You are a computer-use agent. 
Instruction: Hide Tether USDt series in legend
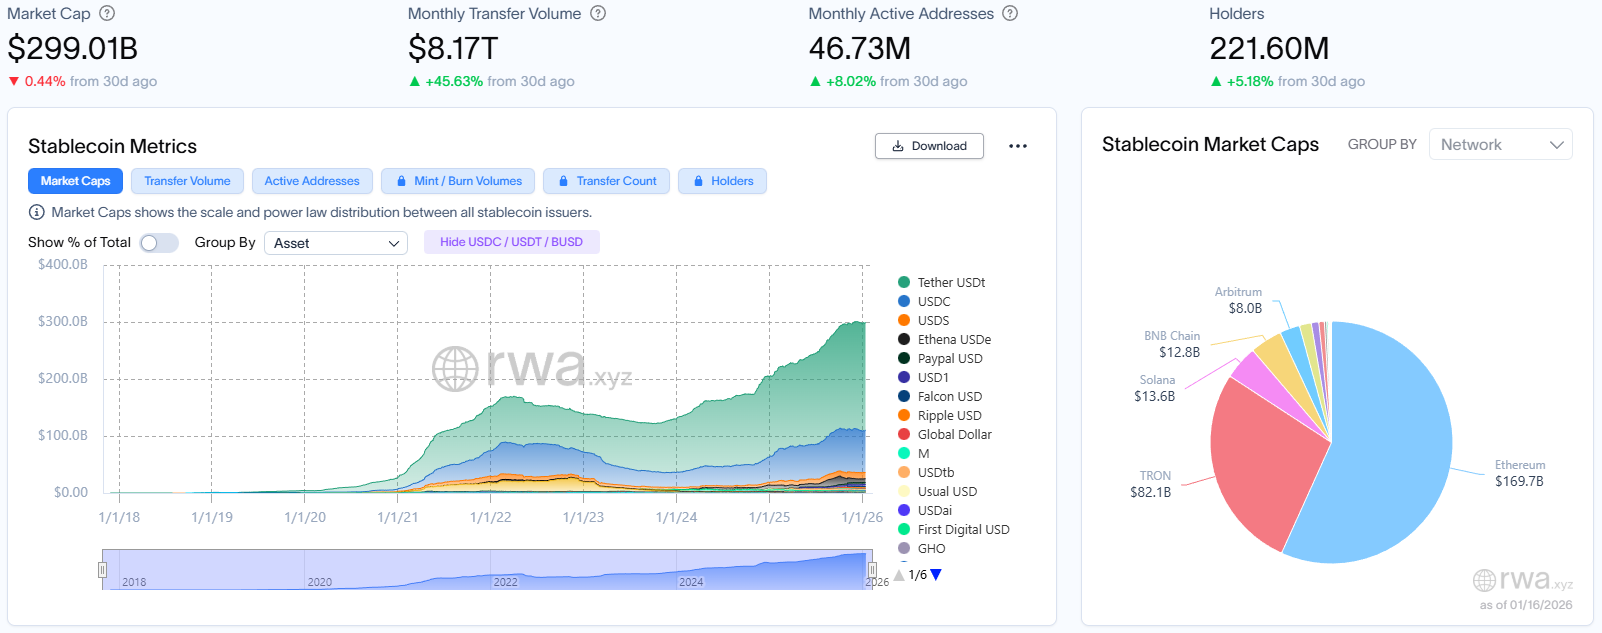pos(950,283)
